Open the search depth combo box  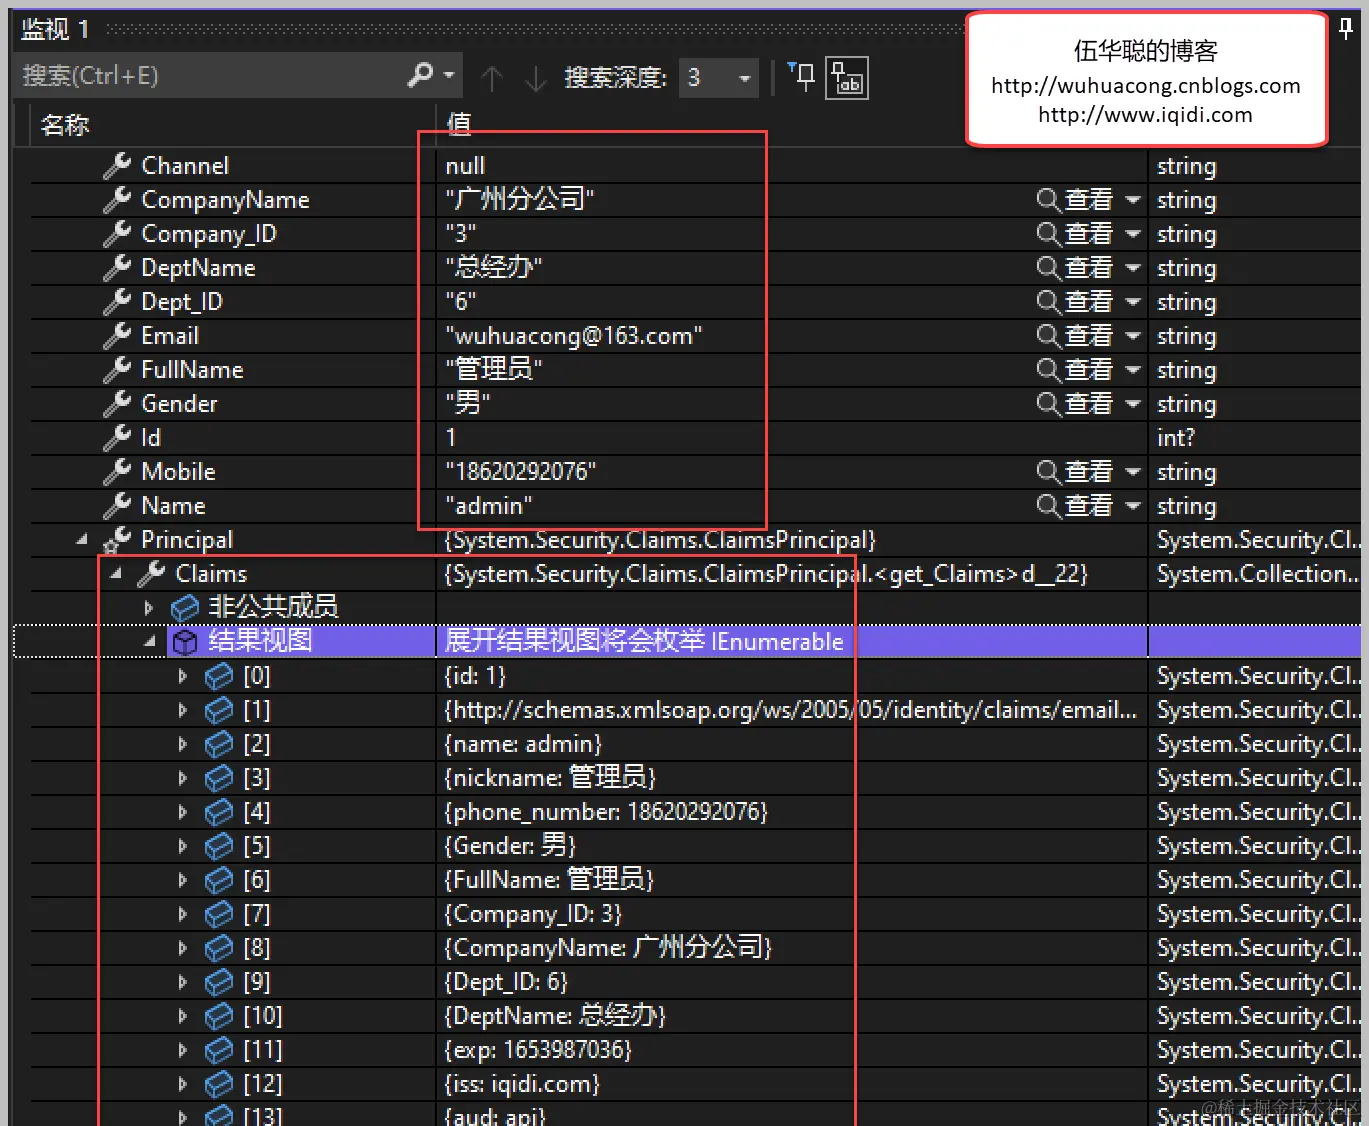(x=718, y=77)
